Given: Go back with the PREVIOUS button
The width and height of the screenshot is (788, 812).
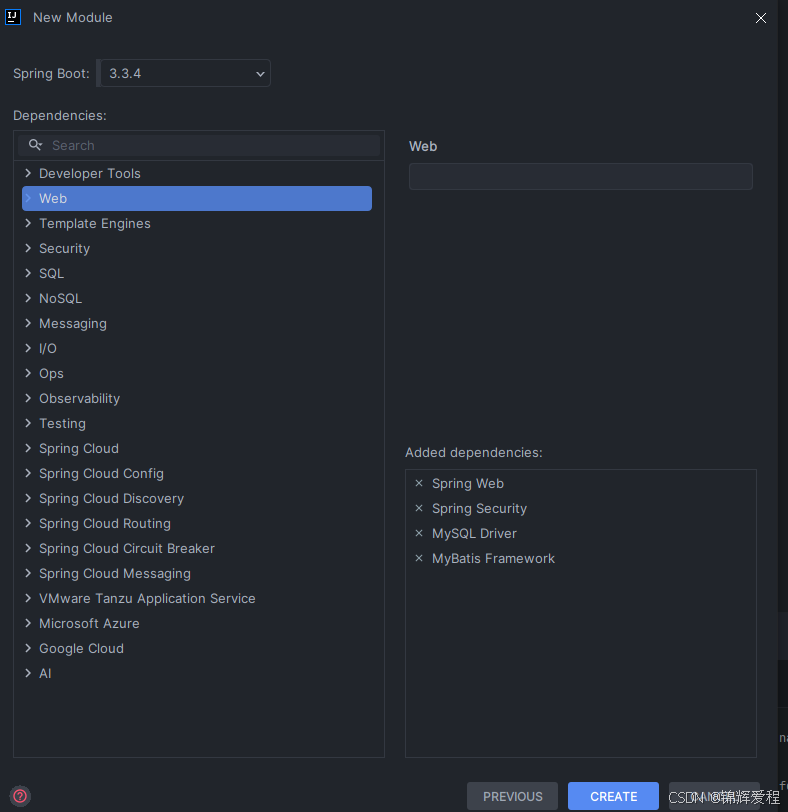Looking at the screenshot, I should tap(513, 796).
